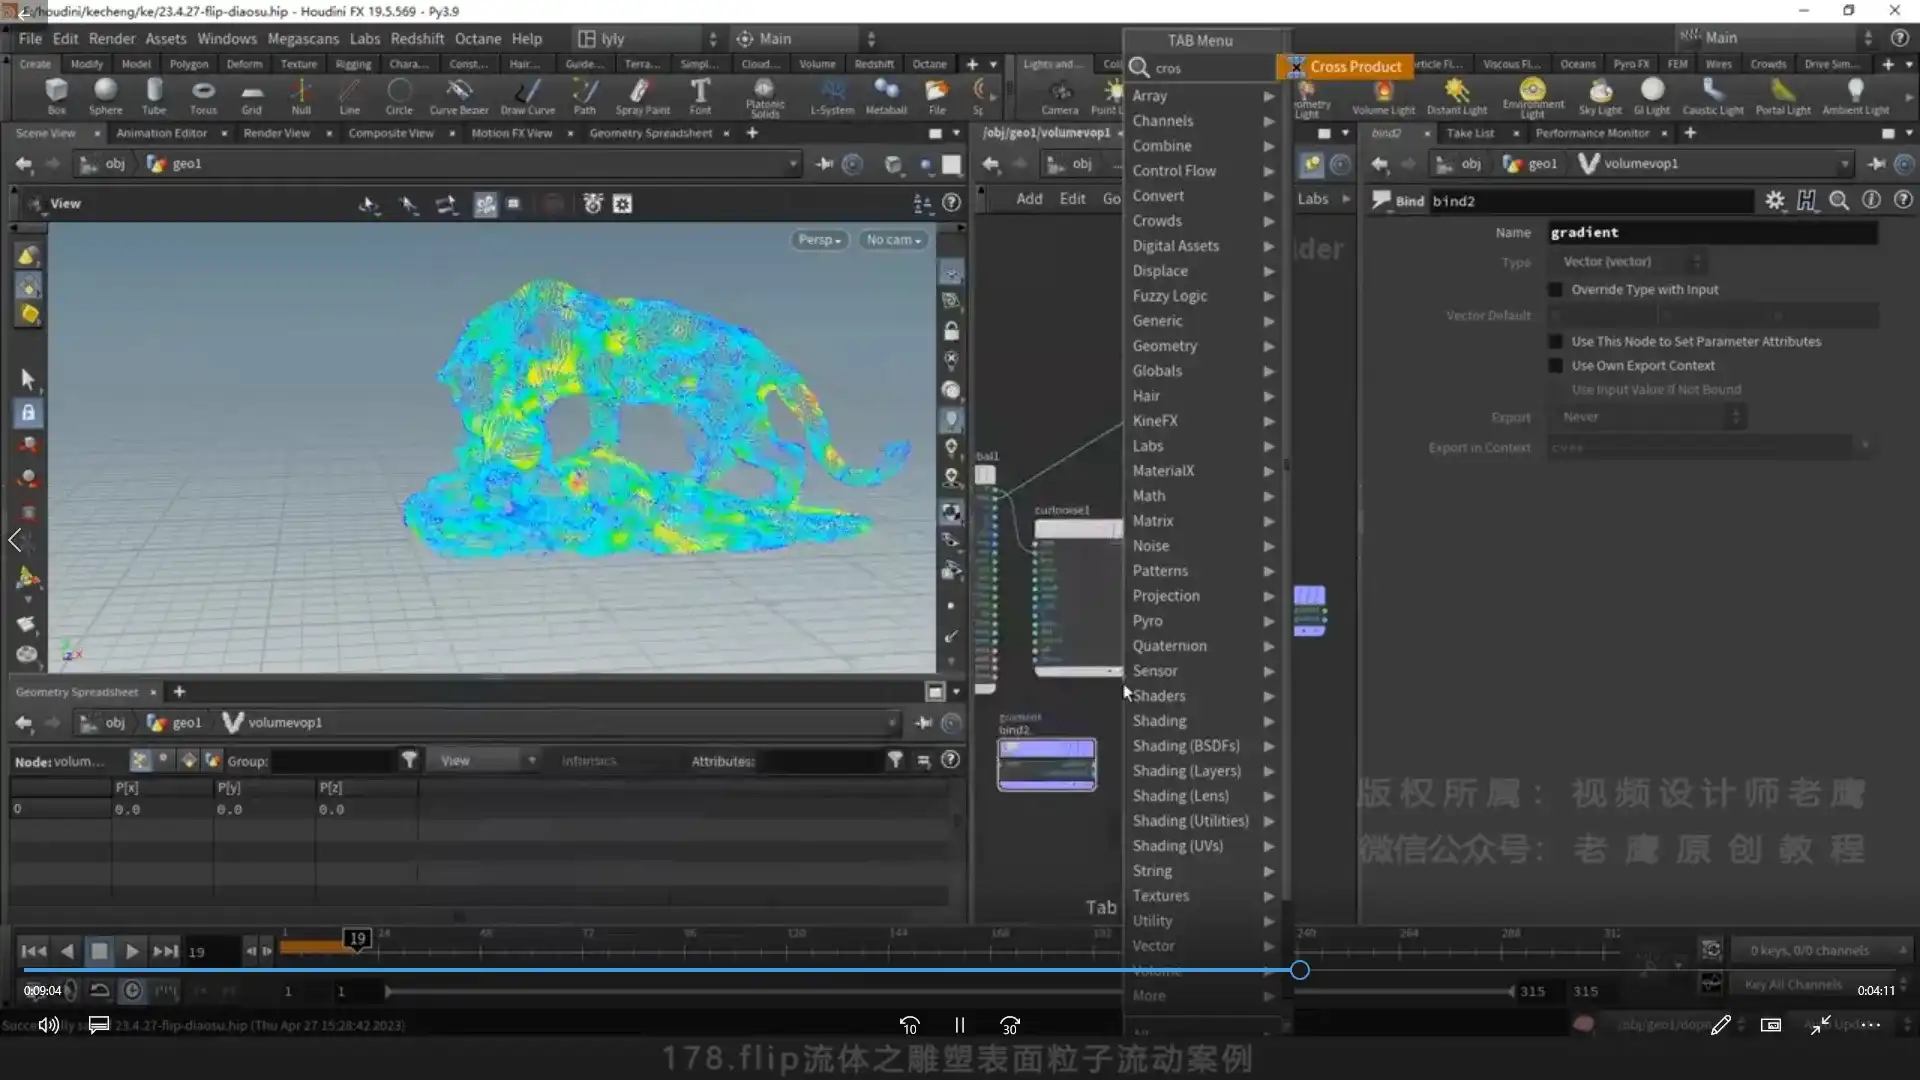1920x1080 pixels.
Task: Toggle Use This Node to Set Parameter Attributes
Action: point(1555,342)
